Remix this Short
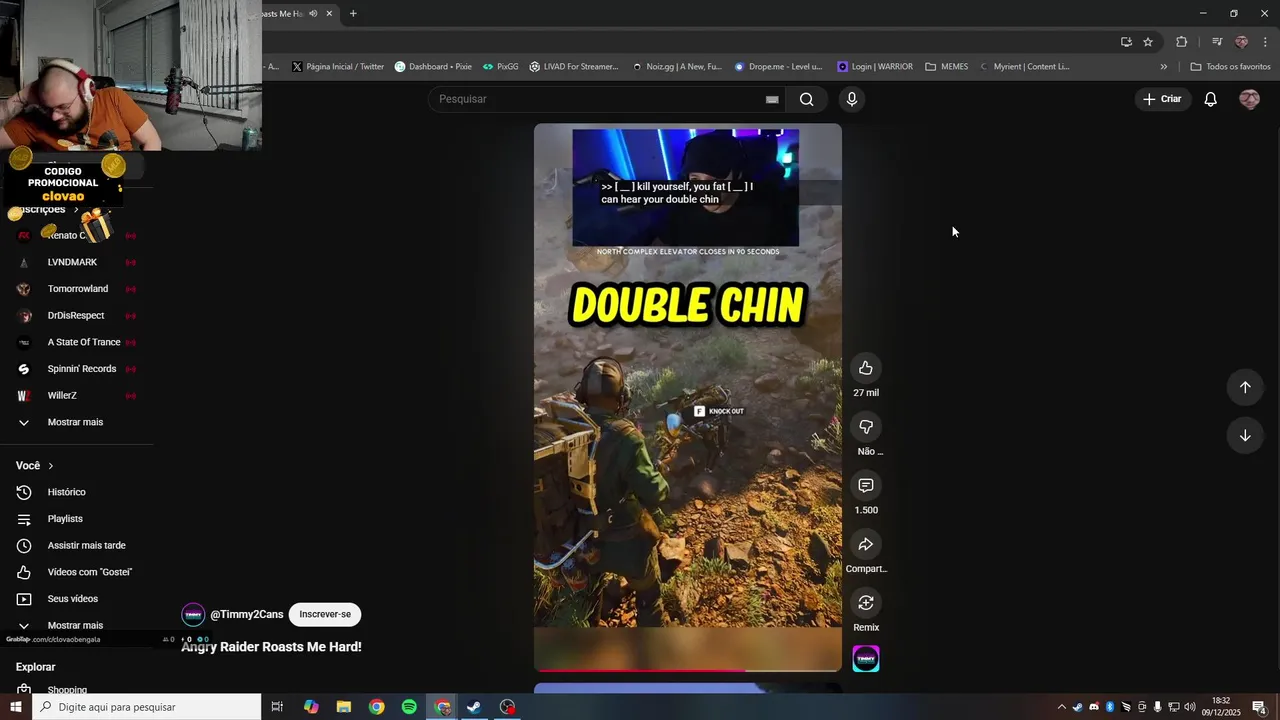 [x=866, y=603]
